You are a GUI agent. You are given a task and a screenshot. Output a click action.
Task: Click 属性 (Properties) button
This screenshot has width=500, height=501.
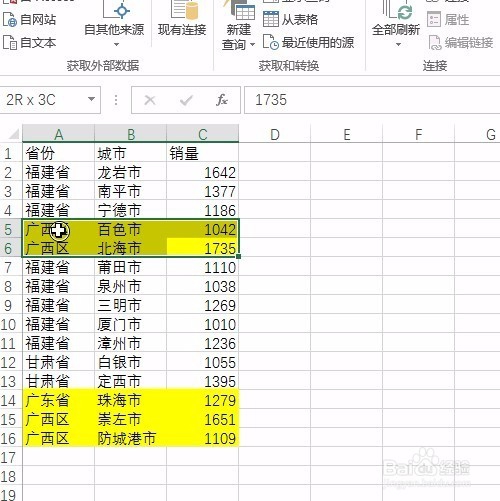click(448, 19)
